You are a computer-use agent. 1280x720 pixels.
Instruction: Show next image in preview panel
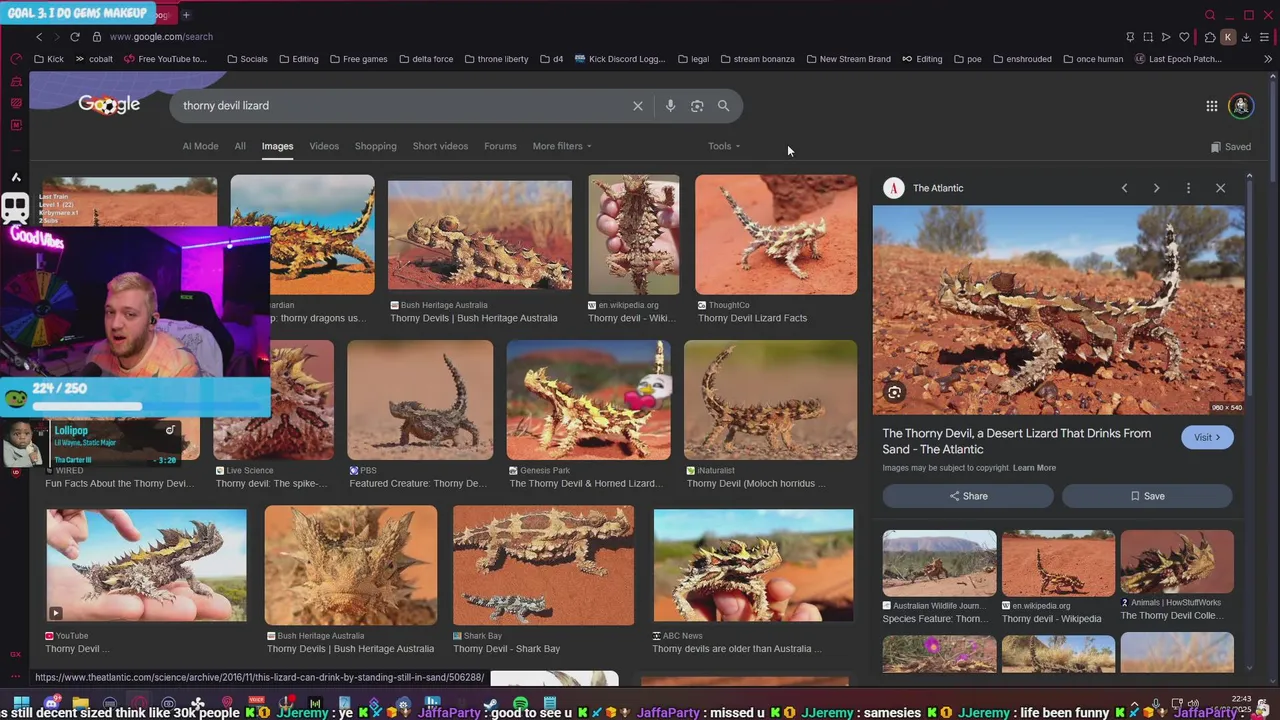pos(1156,188)
